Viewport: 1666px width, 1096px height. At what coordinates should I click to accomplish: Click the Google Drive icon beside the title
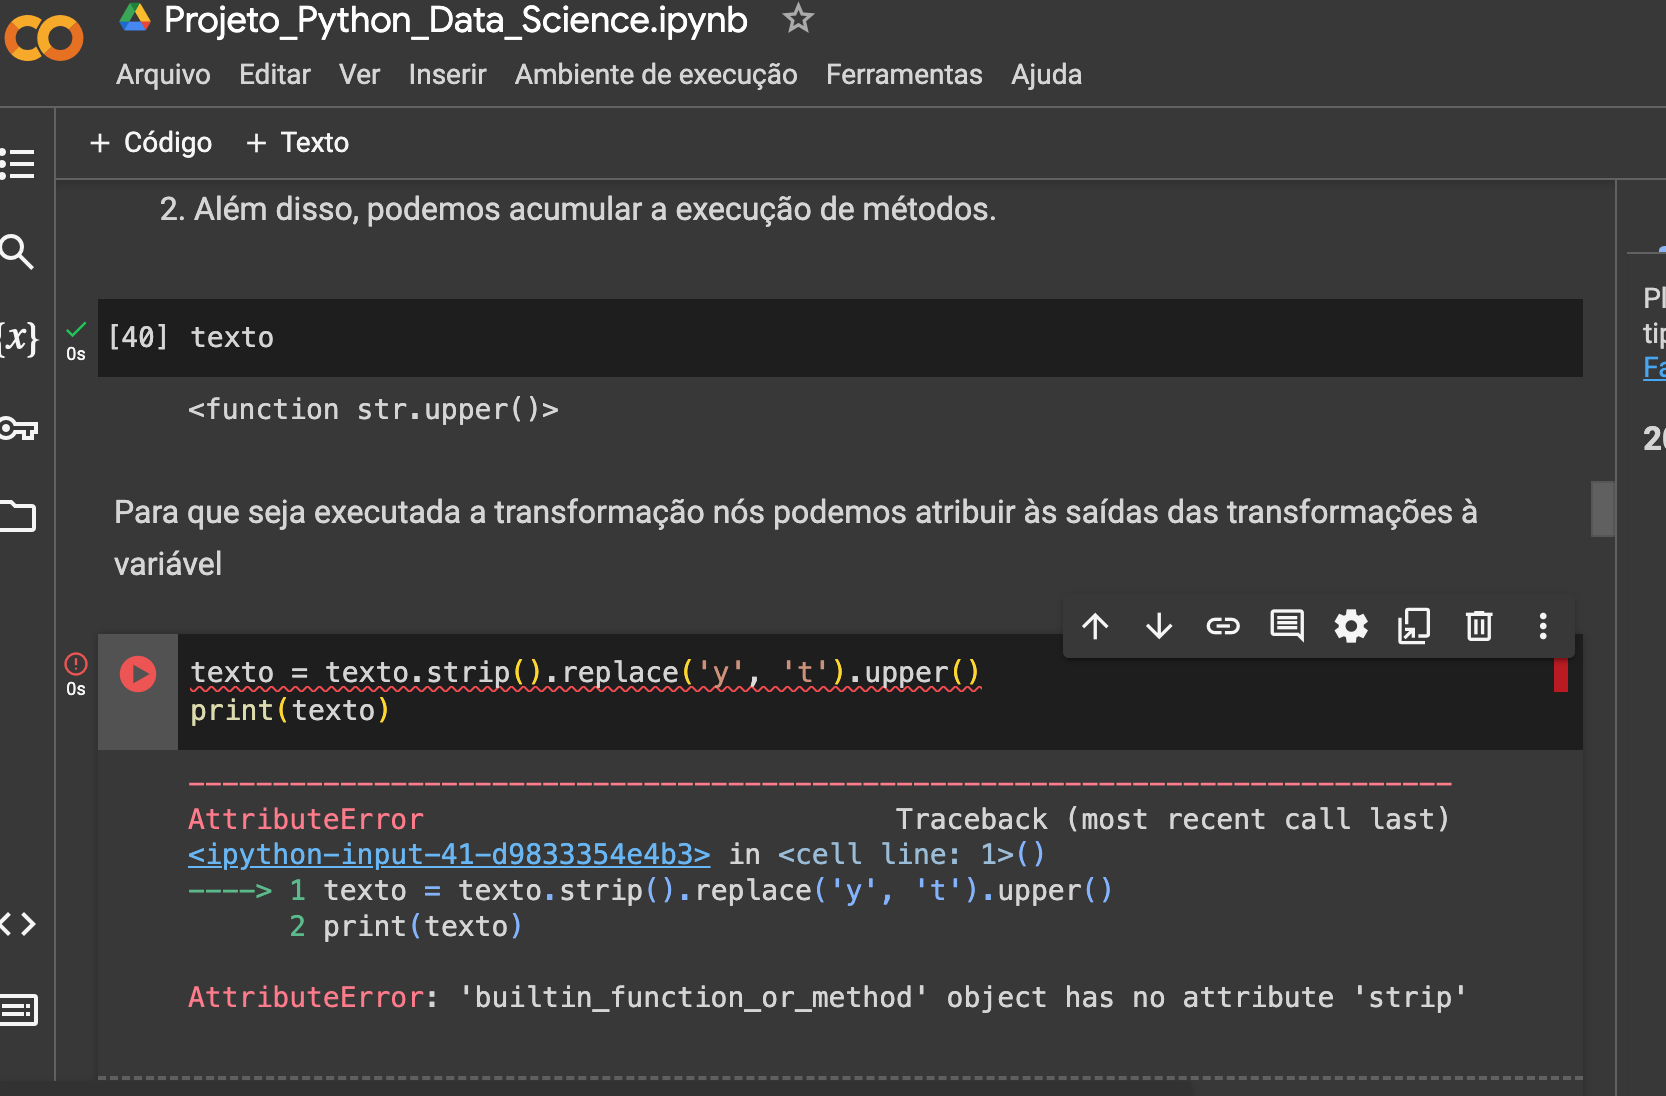click(x=135, y=18)
